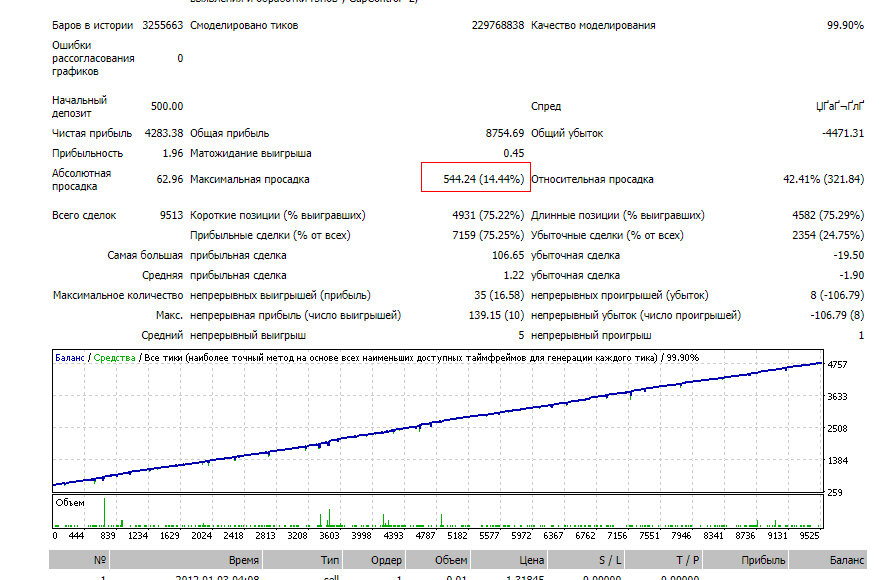Viewport: 887px width, 580px height.
Task: Click the № column header
Action: (100, 560)
